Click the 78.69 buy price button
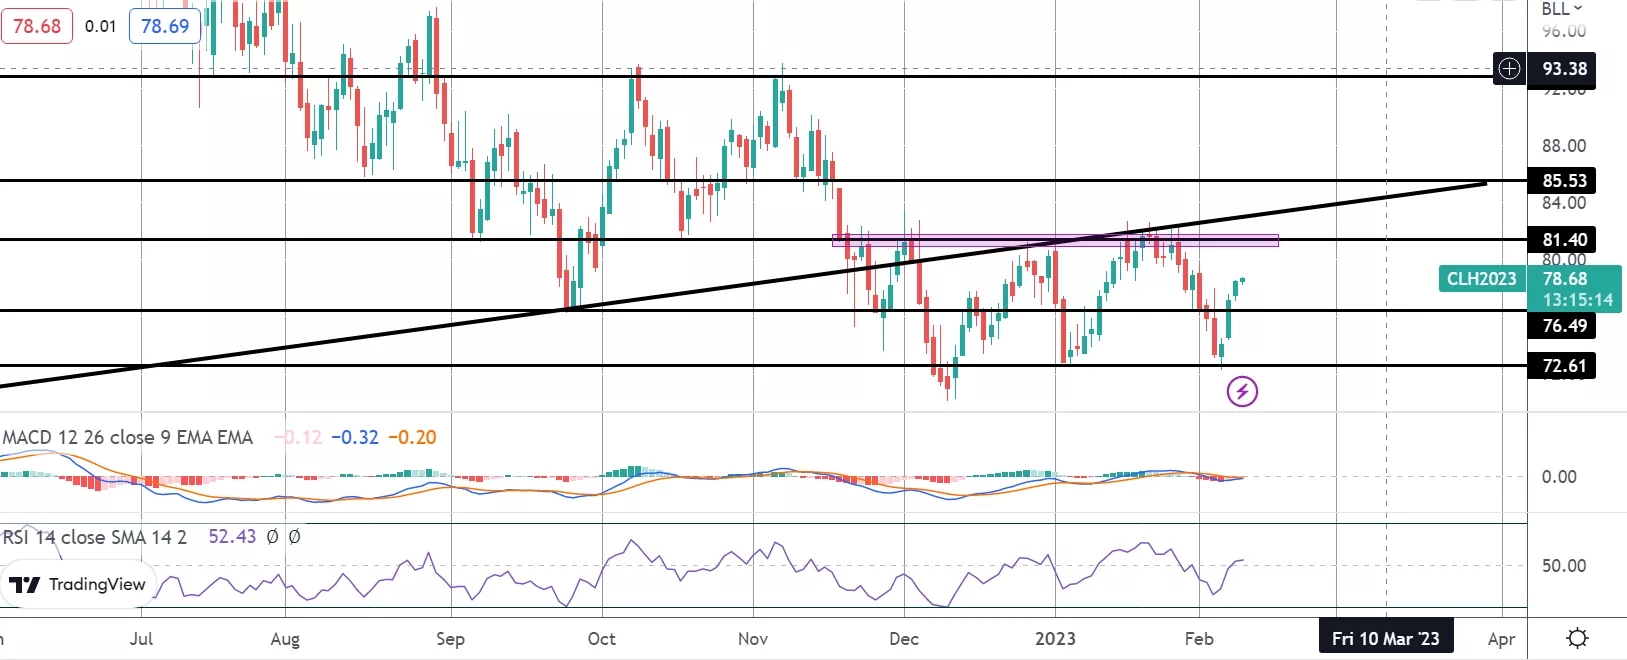 pos(165,26)
